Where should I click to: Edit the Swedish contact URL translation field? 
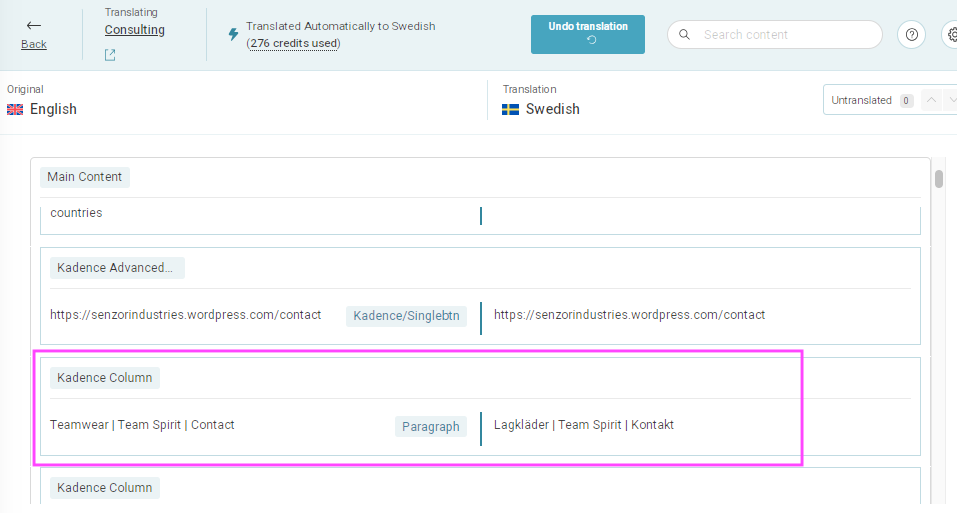pos(629,315)
